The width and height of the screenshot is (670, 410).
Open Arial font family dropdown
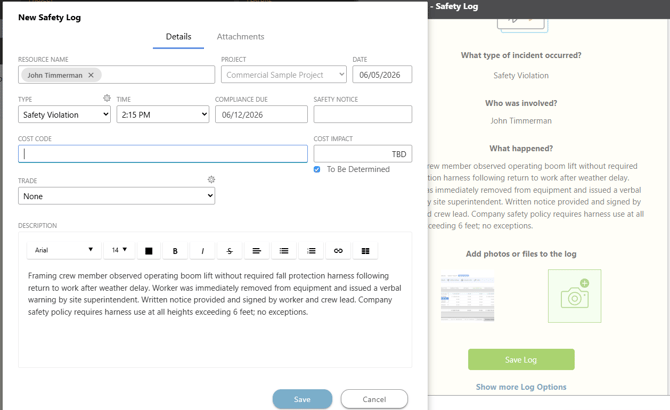[x=64, y=250]
